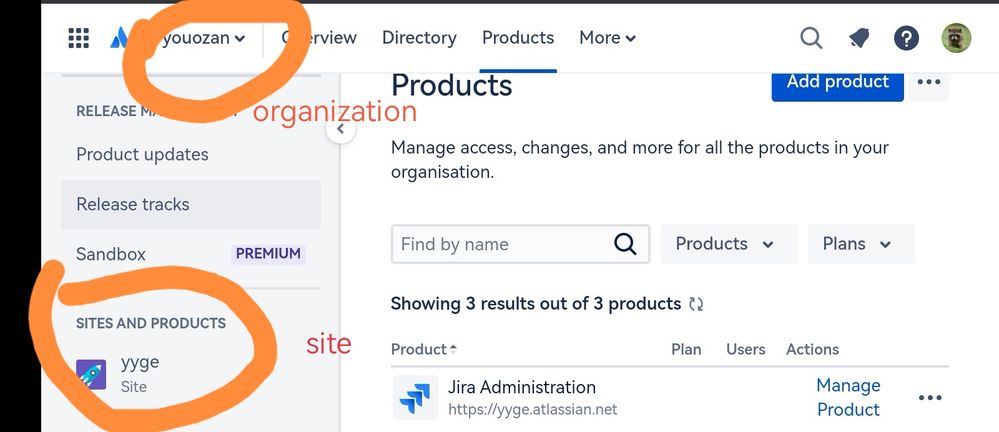Click the magnifier in the Find by name box
Screen dimensions: 999x432
(x=625, y=243)
